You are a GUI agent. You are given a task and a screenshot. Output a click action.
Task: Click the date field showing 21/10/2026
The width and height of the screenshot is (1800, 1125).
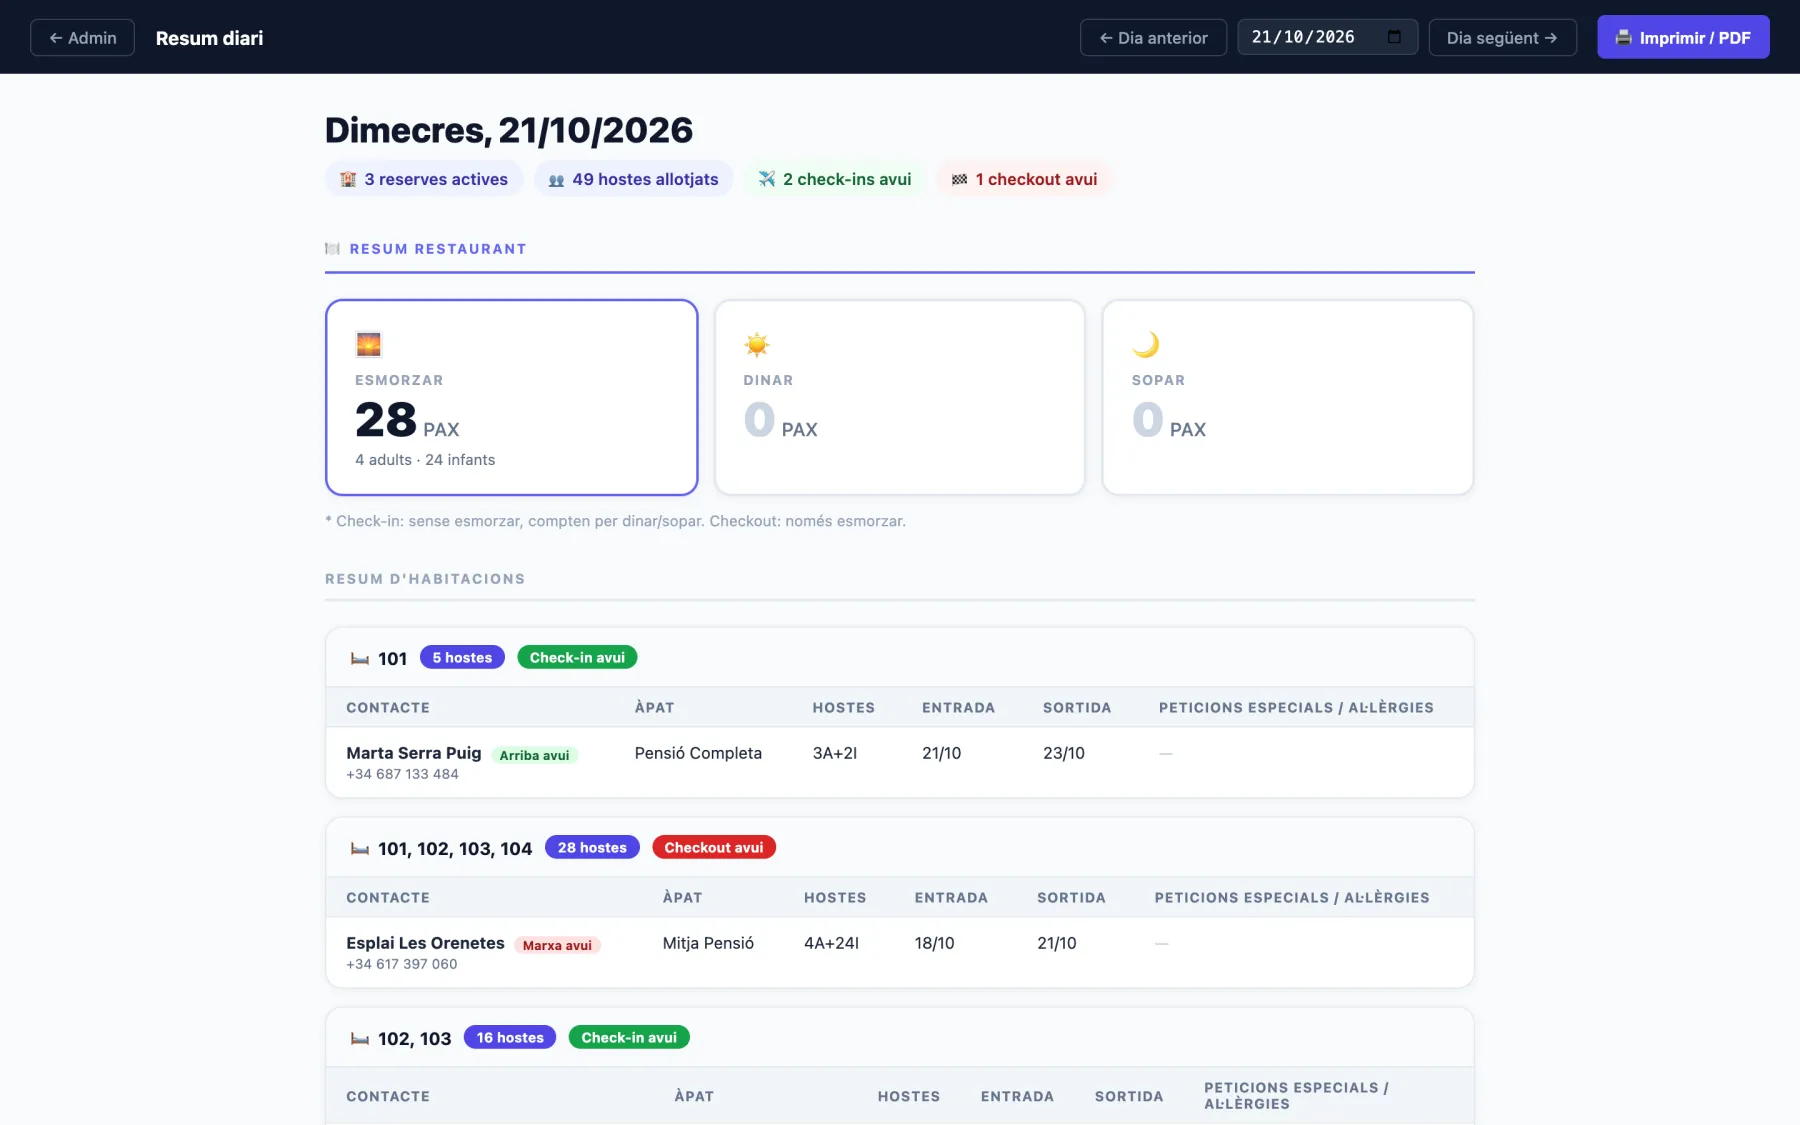[x=1327, y=37]
